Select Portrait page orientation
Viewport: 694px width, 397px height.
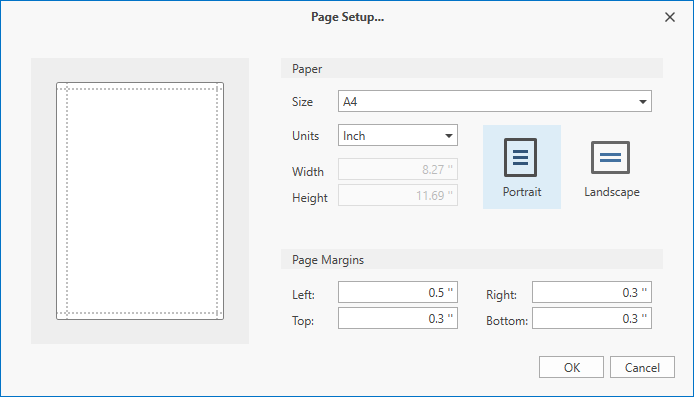pyautogui.click(x=521, y=167)
